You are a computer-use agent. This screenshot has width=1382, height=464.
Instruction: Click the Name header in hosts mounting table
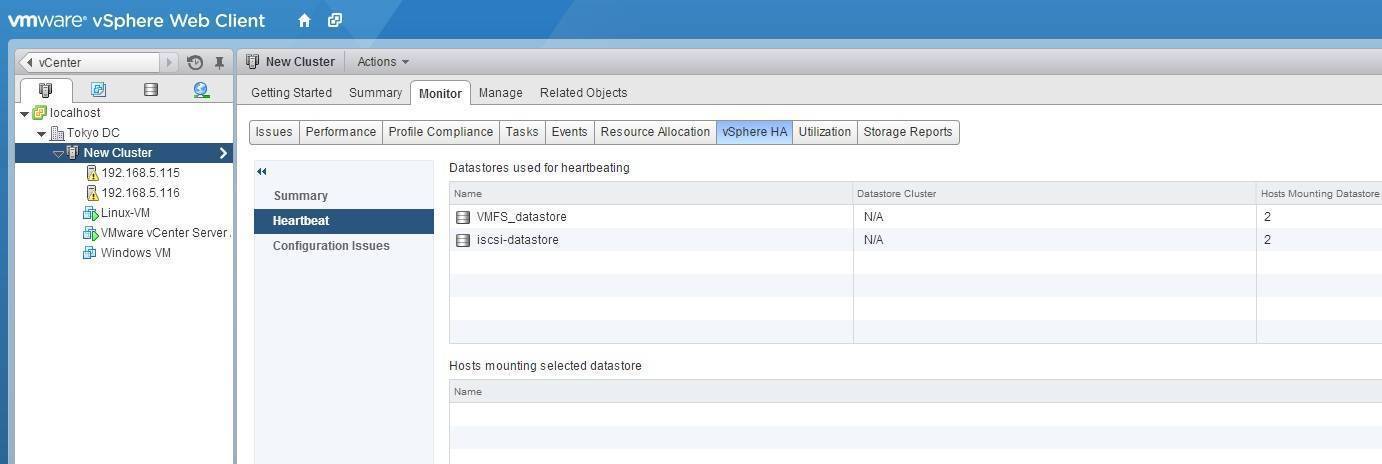[x=915, y=391]
